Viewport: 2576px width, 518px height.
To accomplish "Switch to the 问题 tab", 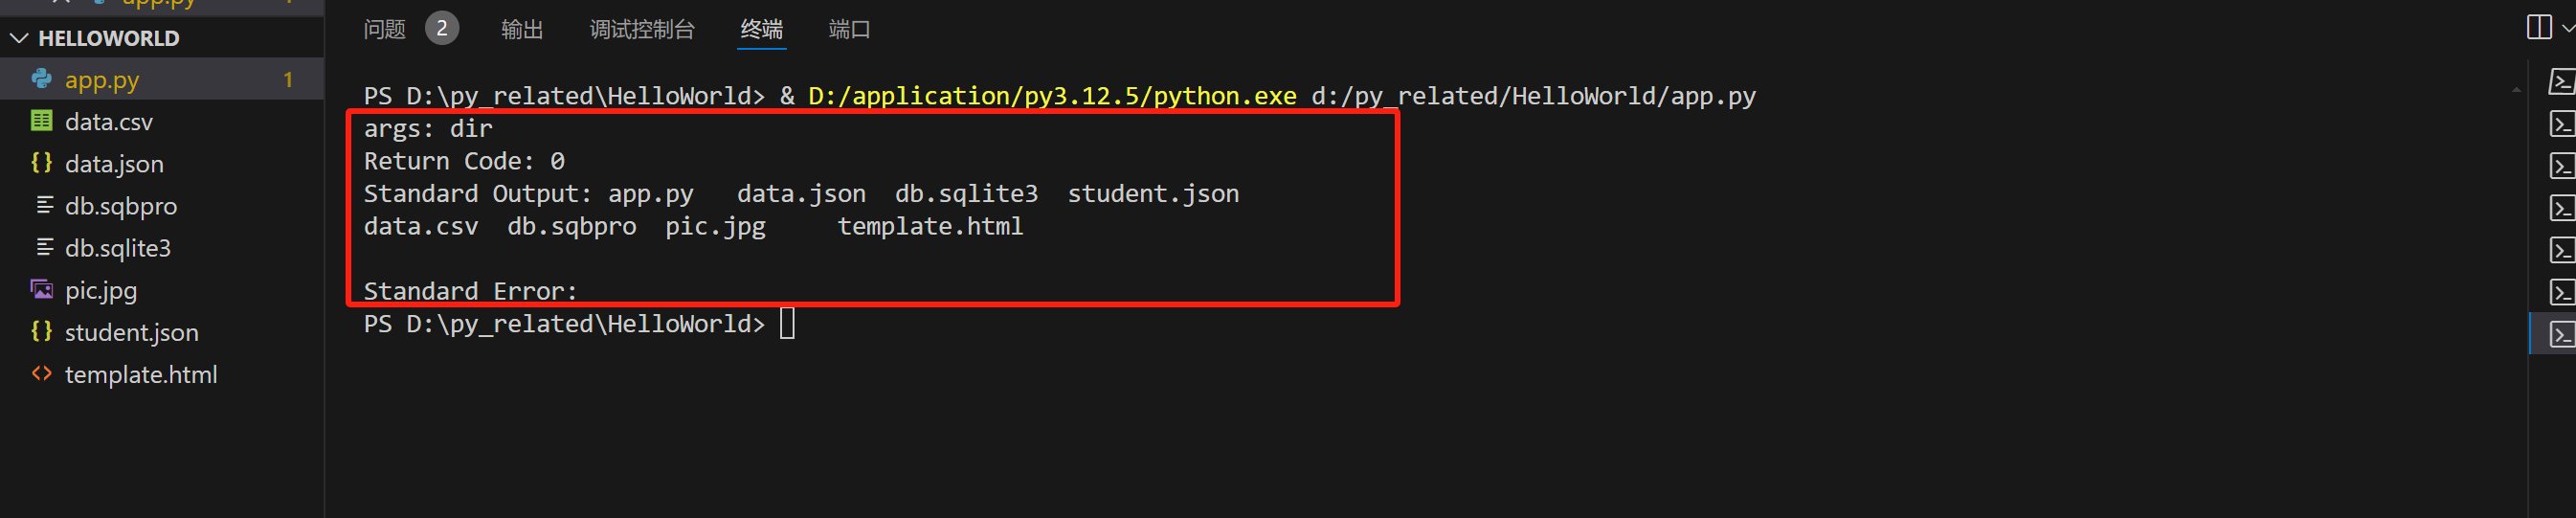I will coord(384,29).
